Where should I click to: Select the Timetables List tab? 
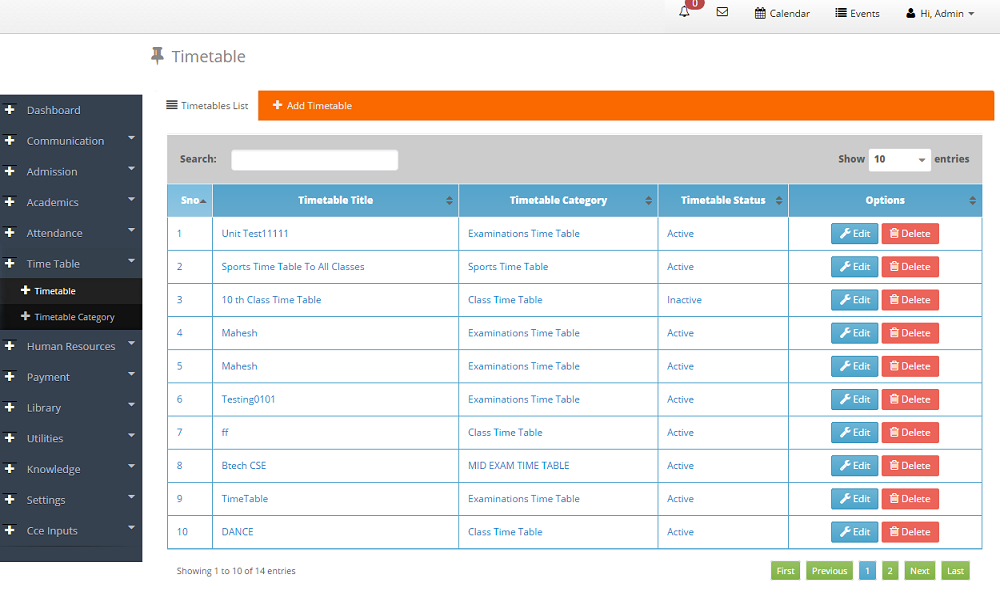[x=207, y=106]
